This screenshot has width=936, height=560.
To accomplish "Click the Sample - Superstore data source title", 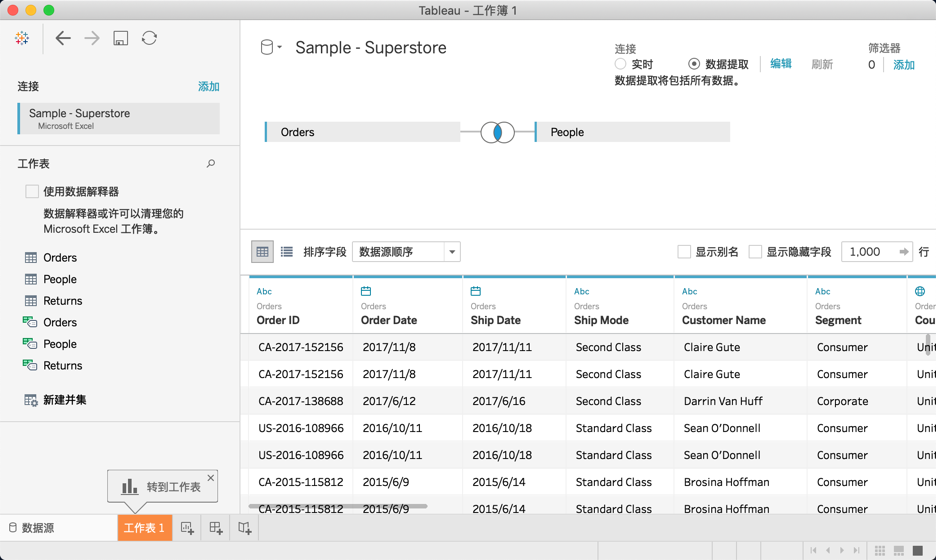I will click(371, 48).
